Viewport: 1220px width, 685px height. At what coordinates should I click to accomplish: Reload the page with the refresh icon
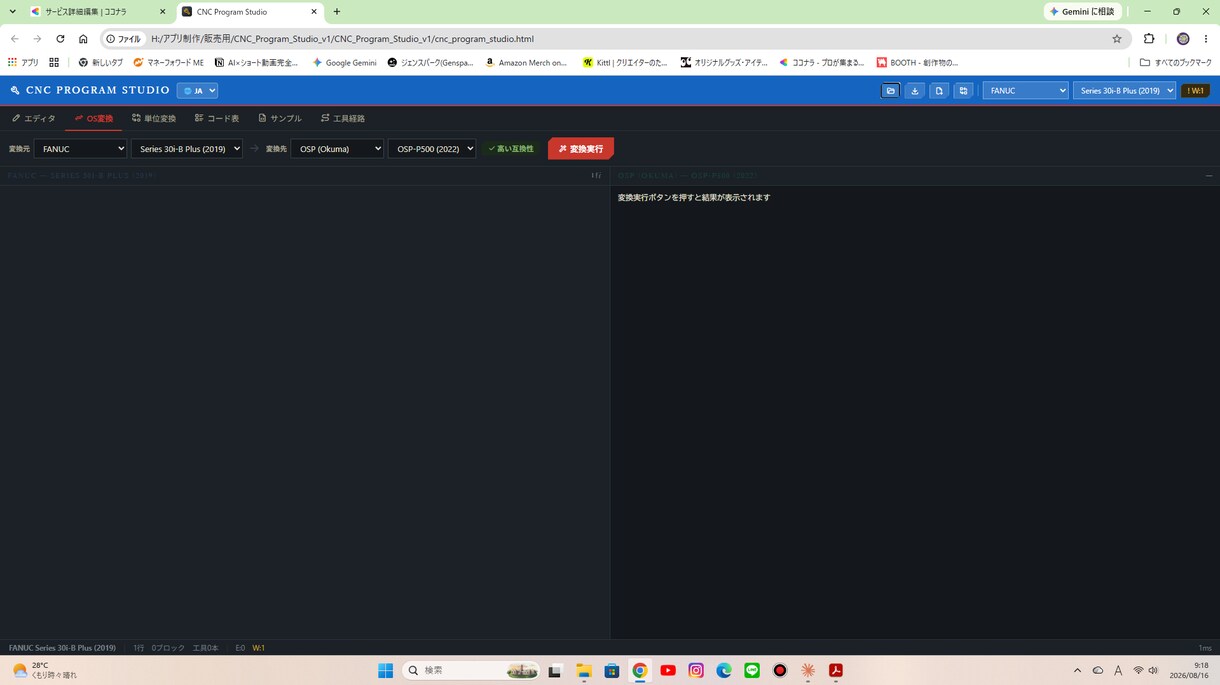tap(60, 39)
